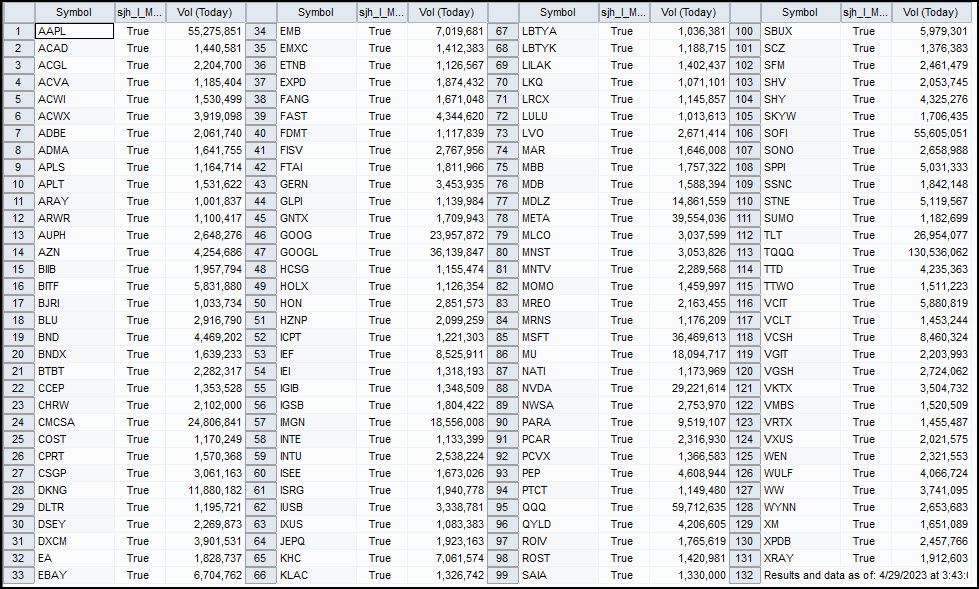Click the True cell in the MU row
The width and height of the screenshot is (979, 589).
[x=624, y=354]
